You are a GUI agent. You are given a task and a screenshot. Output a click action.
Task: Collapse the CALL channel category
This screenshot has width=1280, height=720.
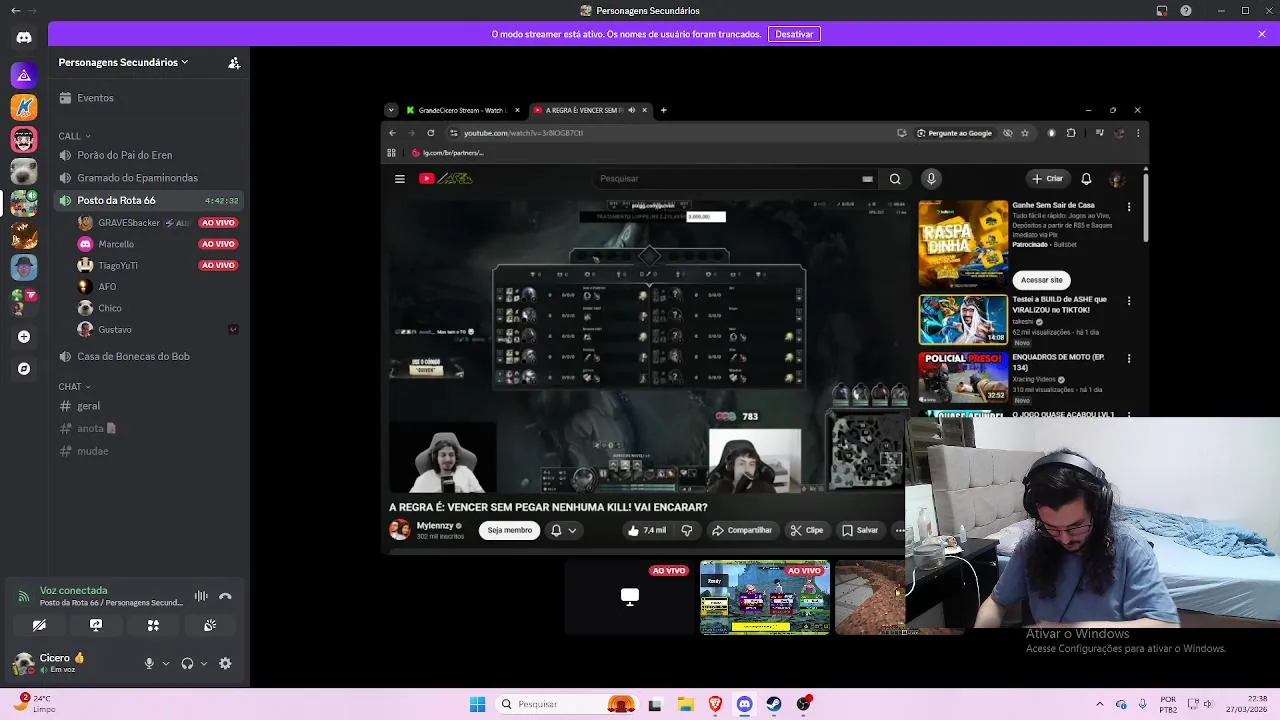[74, 136]
